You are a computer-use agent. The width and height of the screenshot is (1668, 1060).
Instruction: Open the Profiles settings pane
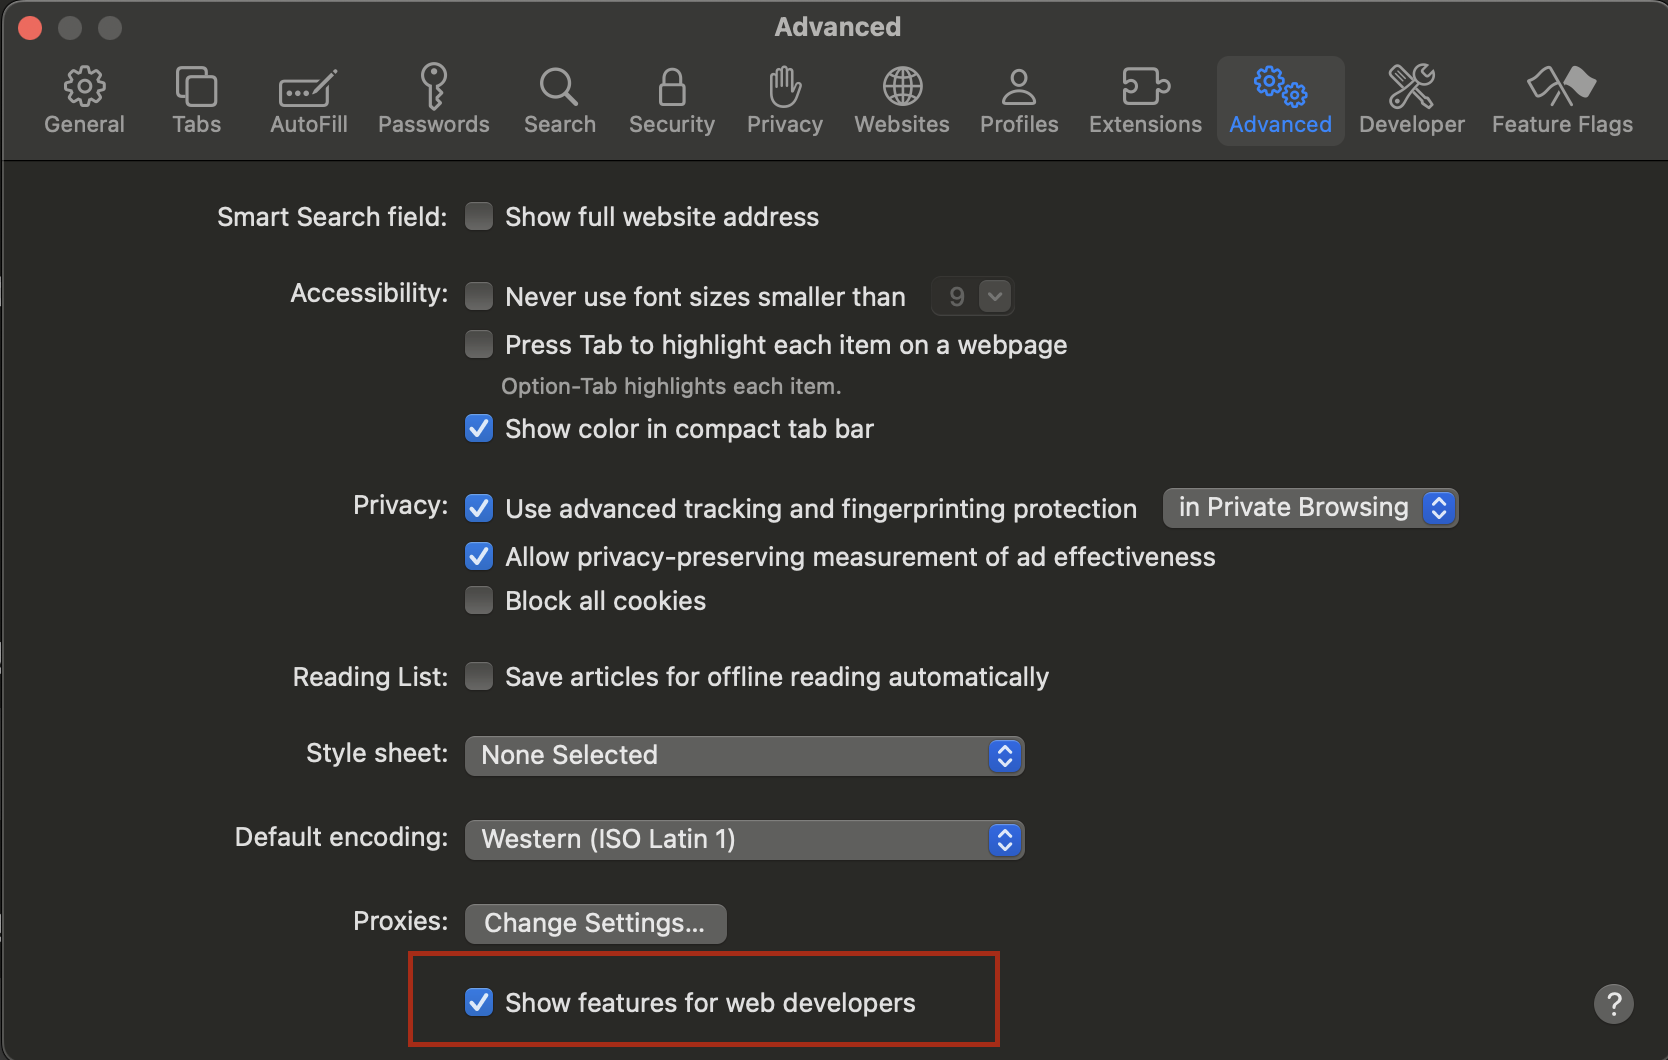1018,99
